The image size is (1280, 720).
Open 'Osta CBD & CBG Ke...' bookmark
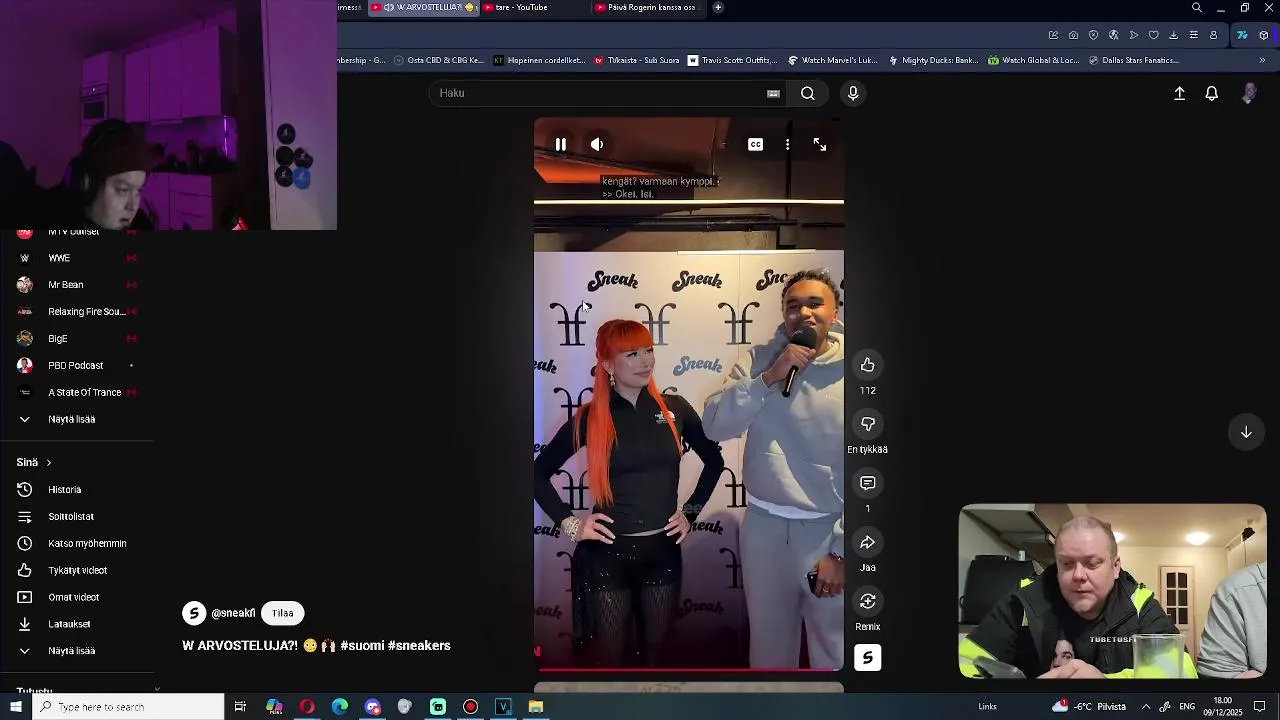click(x=439, y=60)
